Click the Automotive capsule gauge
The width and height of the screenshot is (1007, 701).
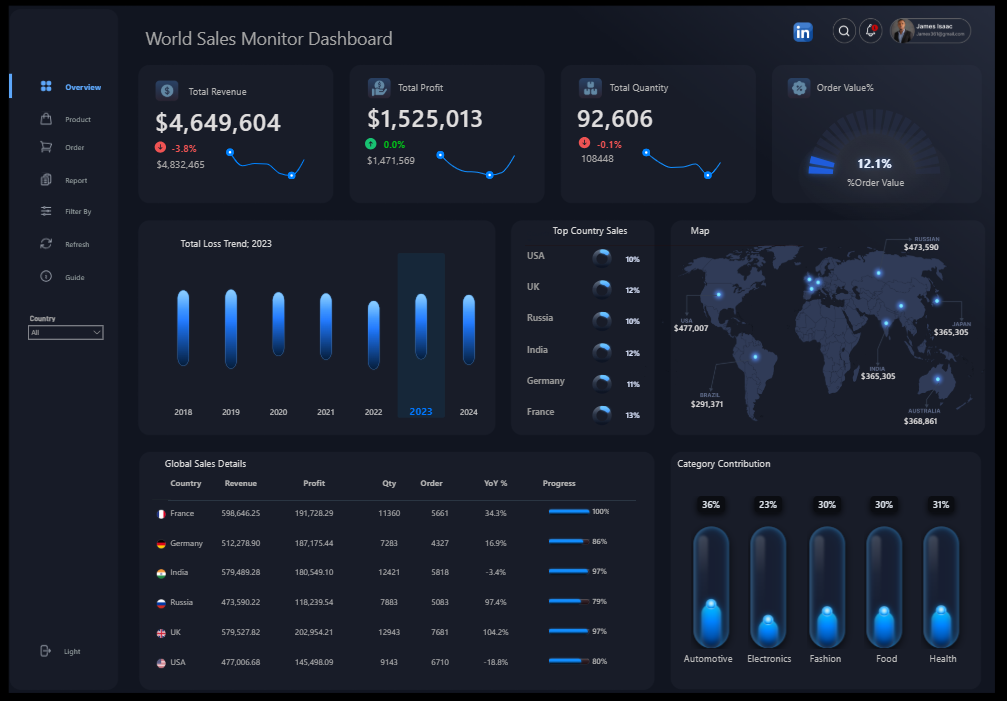click(711, 587)
